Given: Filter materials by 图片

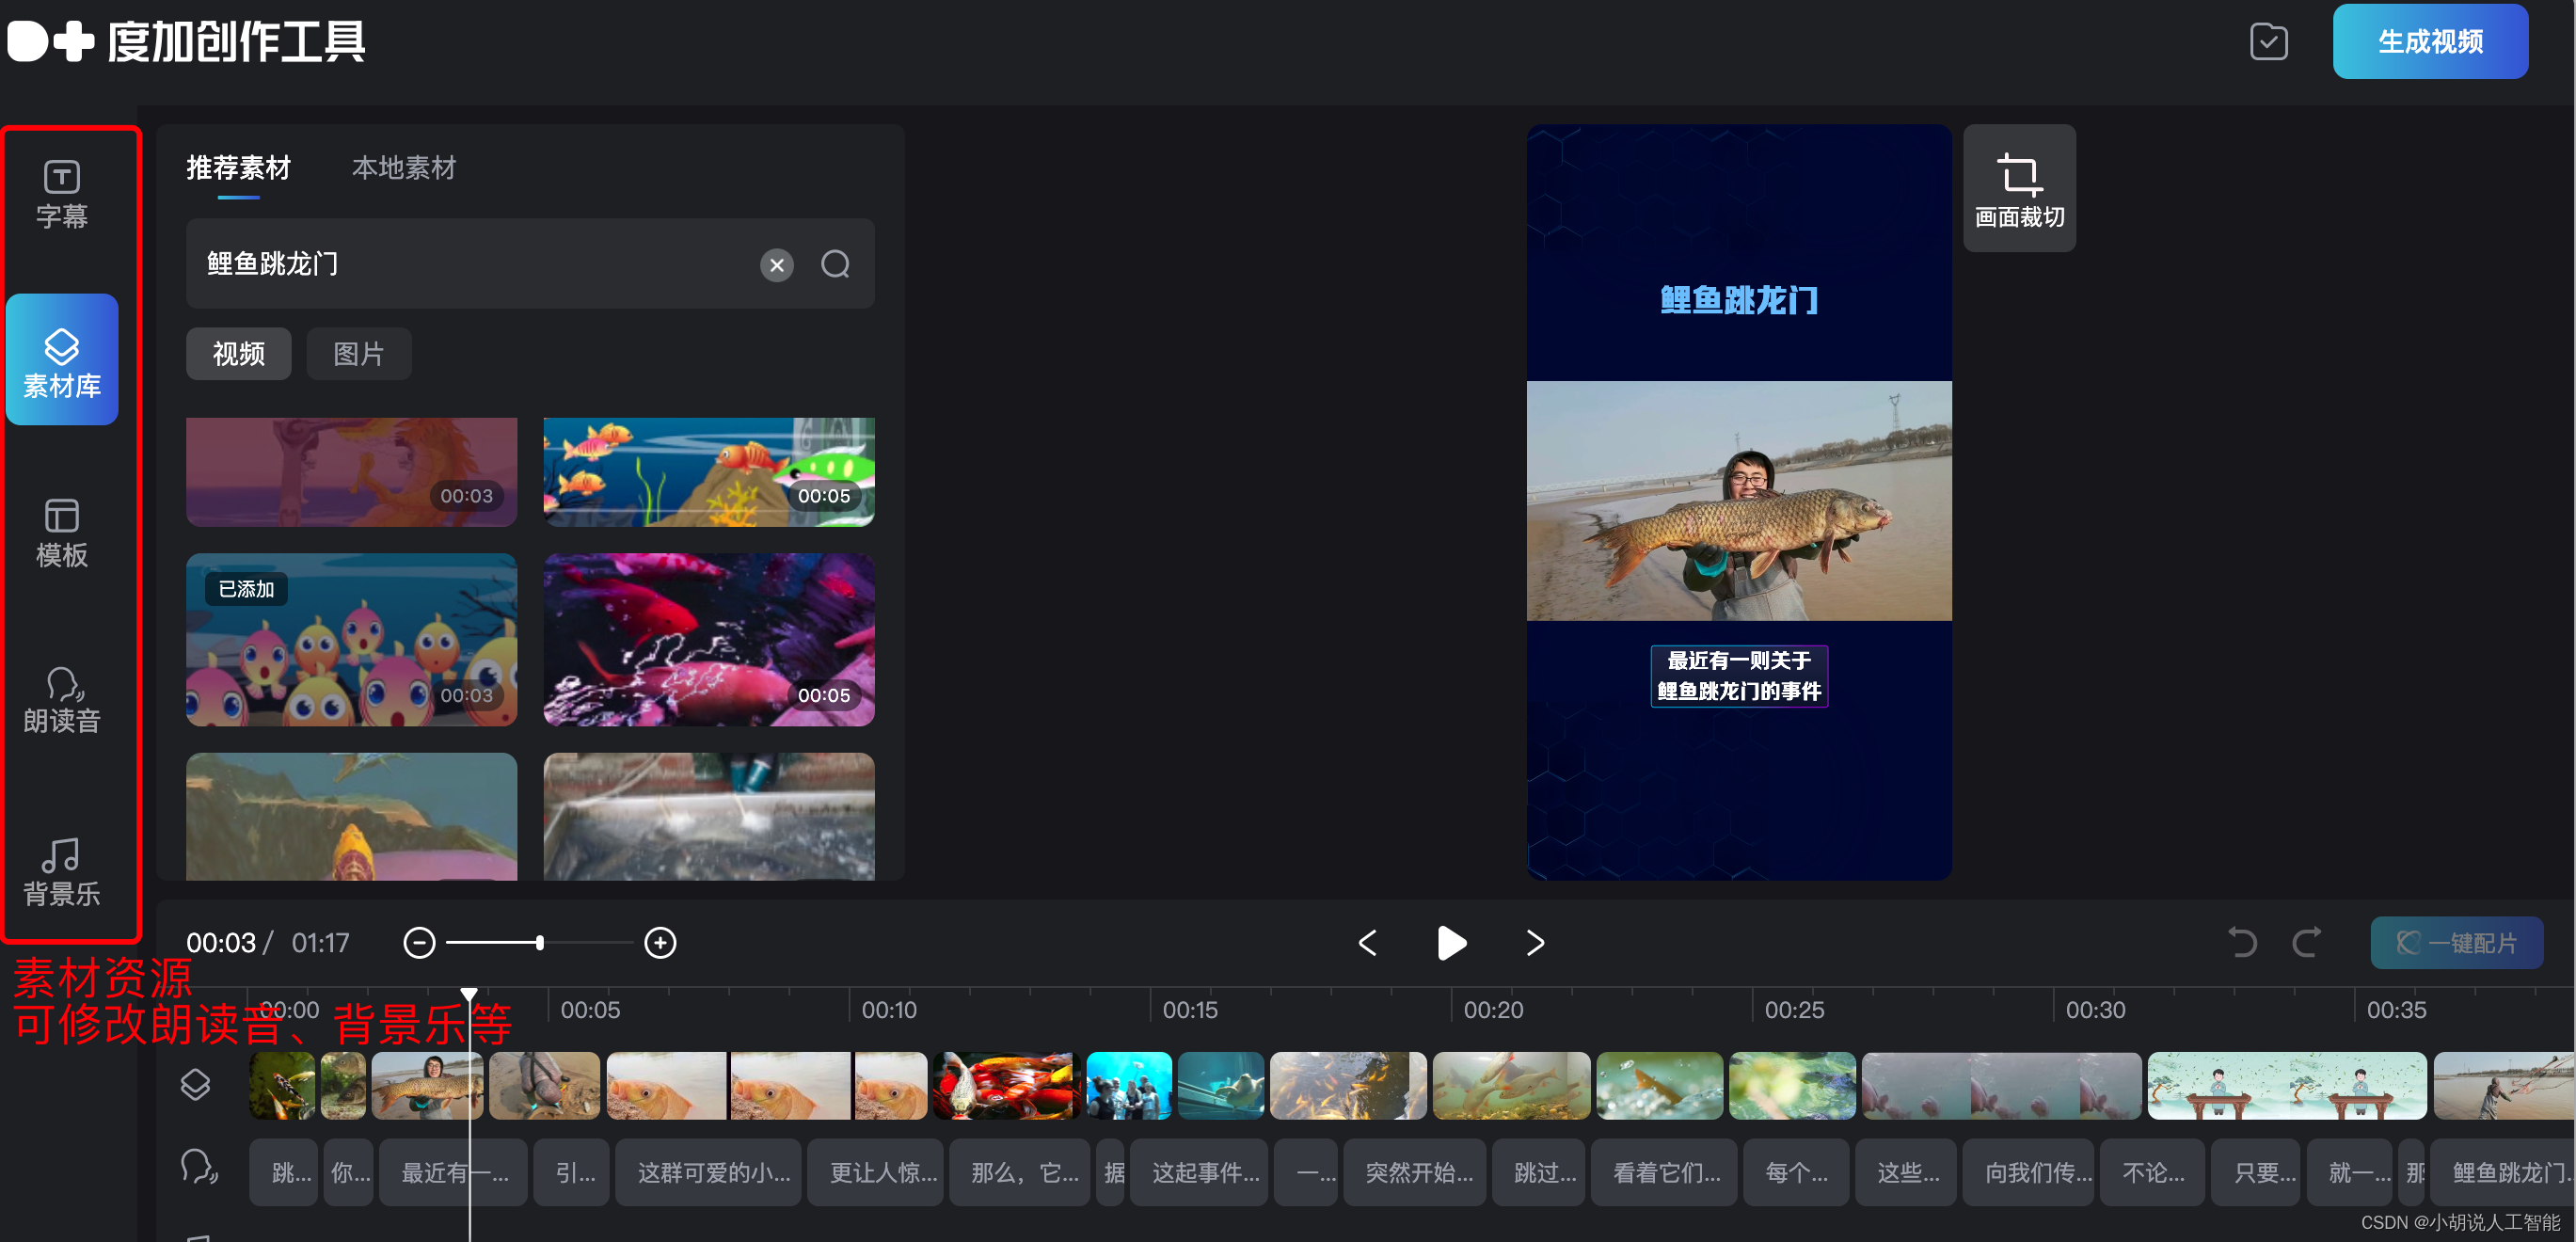Looking at the screenshot, I should [x=358, y=354].
